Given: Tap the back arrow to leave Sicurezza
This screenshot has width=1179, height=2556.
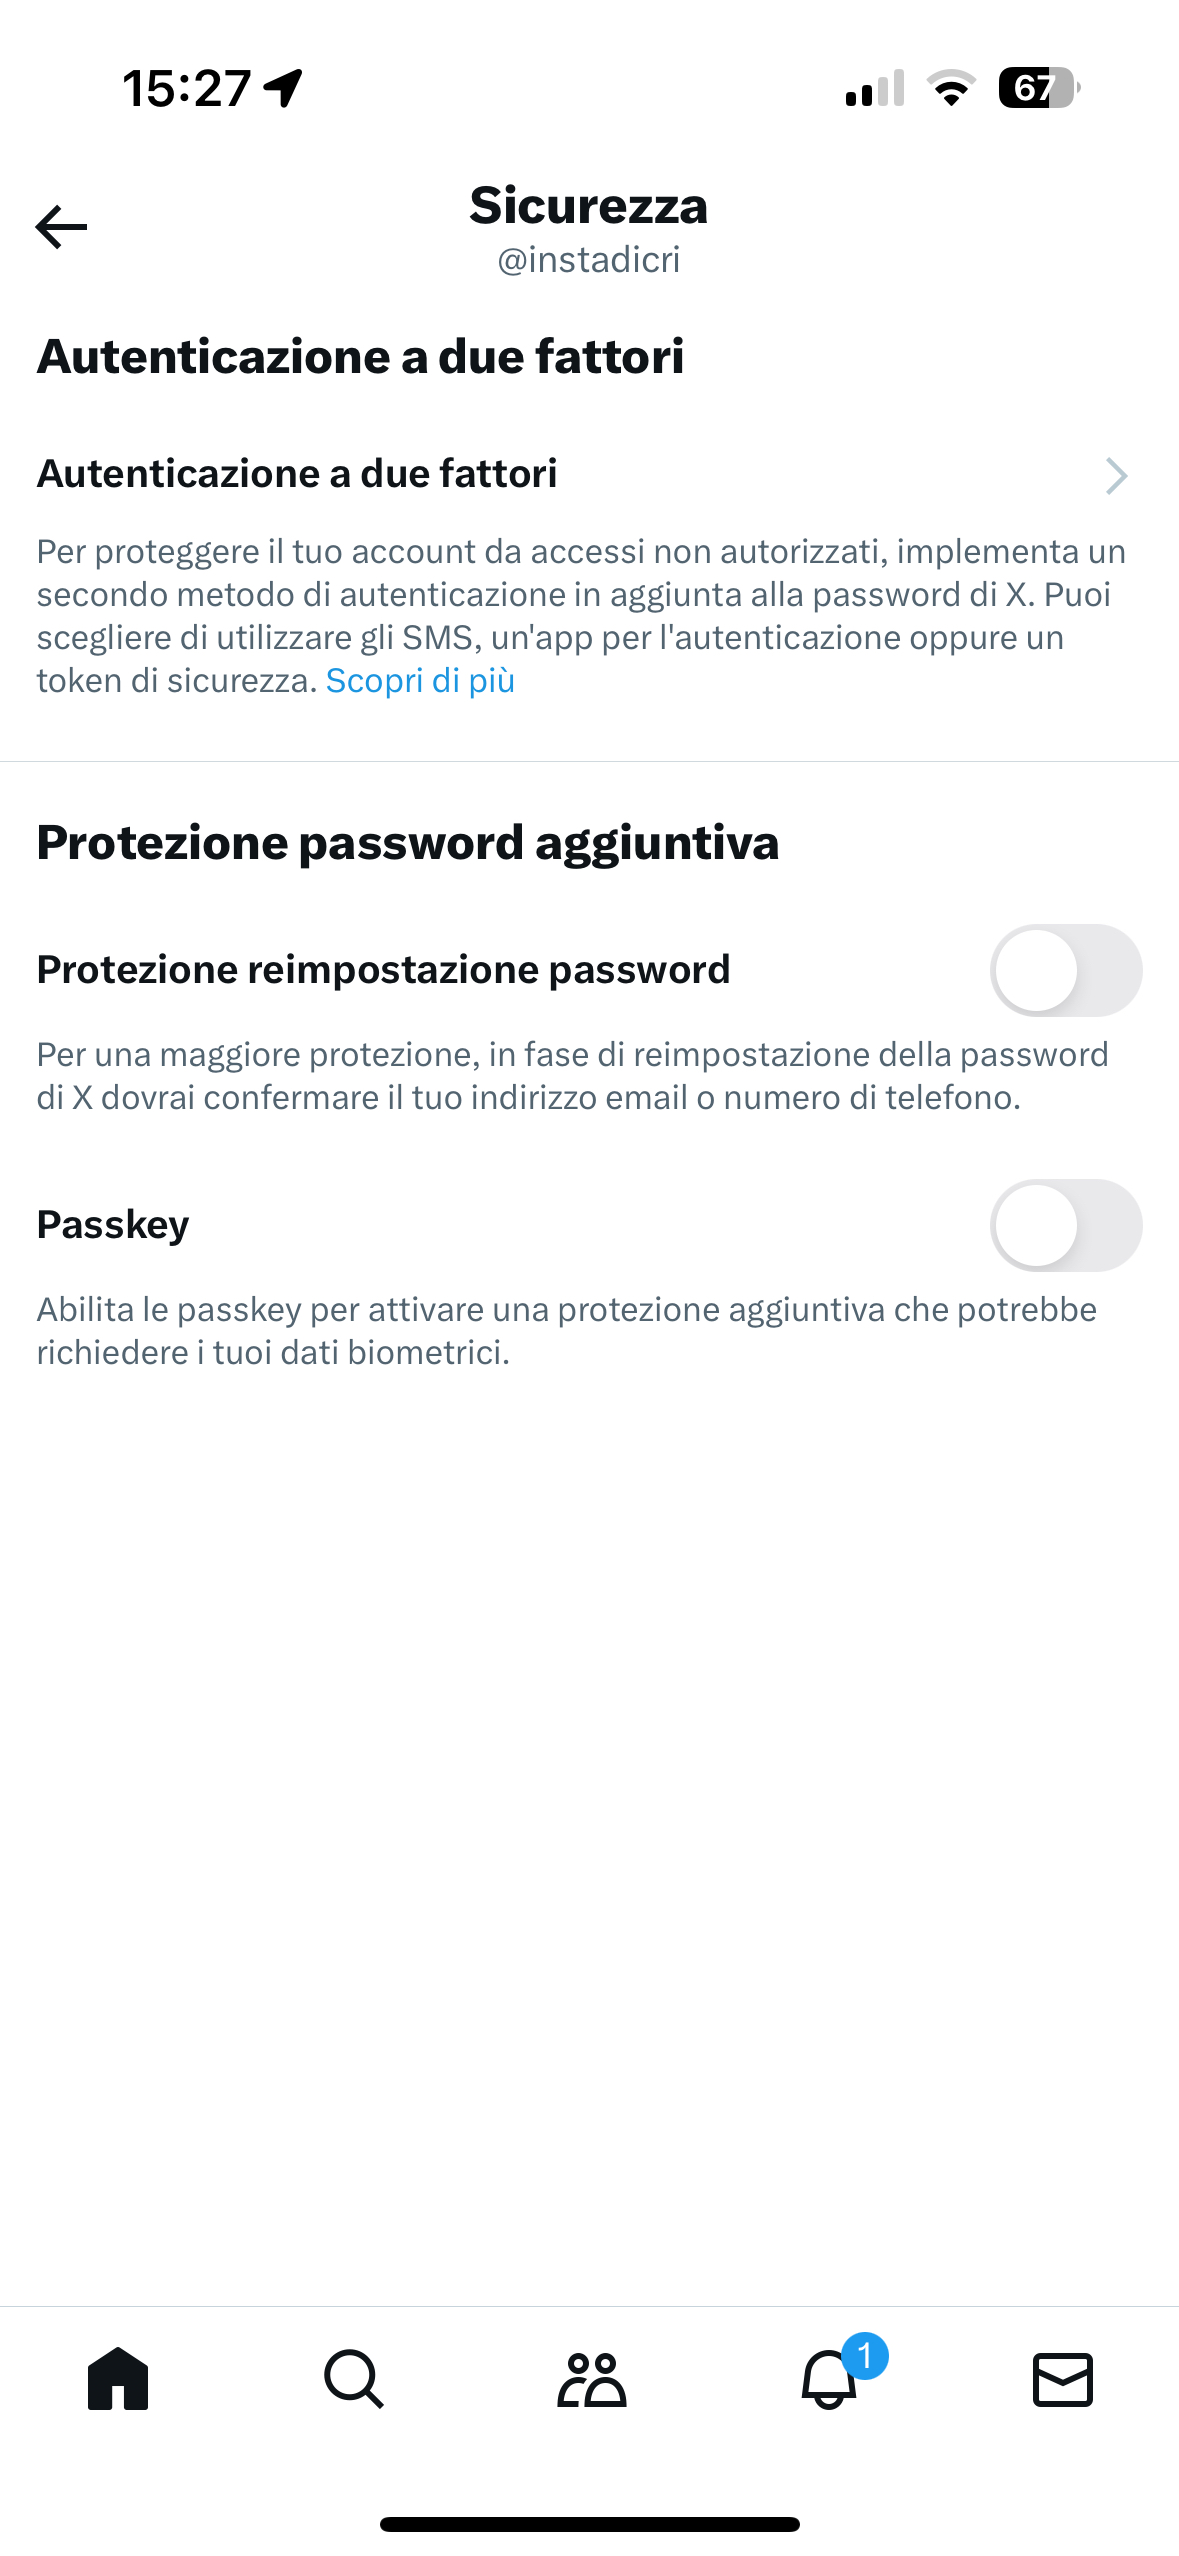Looking at the screenshot, I should tap(62, 227).
